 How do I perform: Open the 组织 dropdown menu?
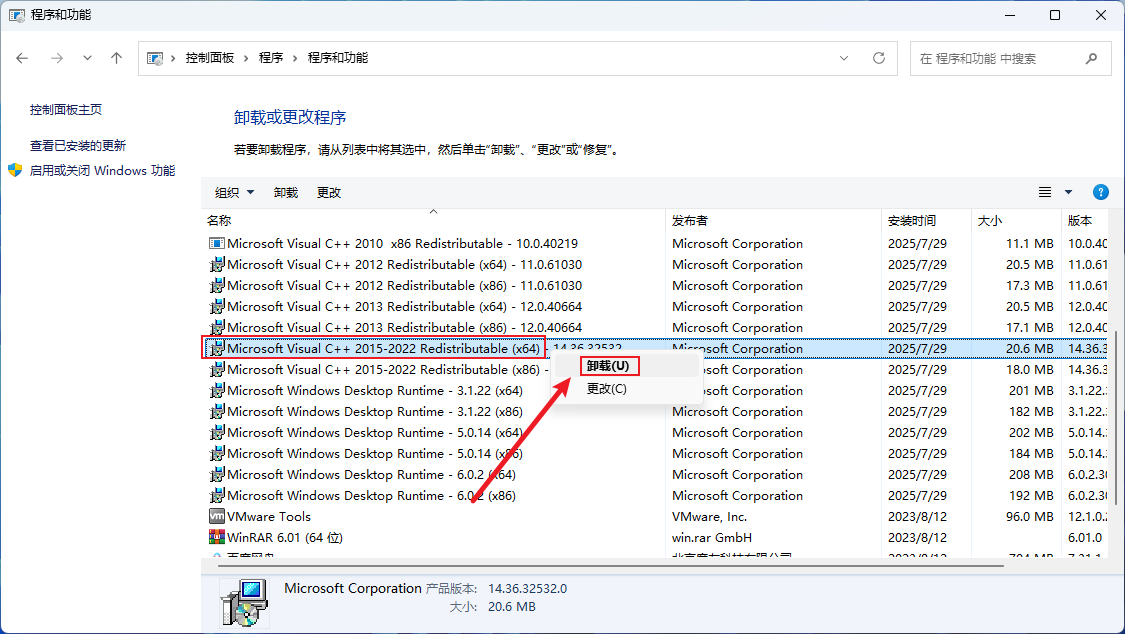point(234,192)
